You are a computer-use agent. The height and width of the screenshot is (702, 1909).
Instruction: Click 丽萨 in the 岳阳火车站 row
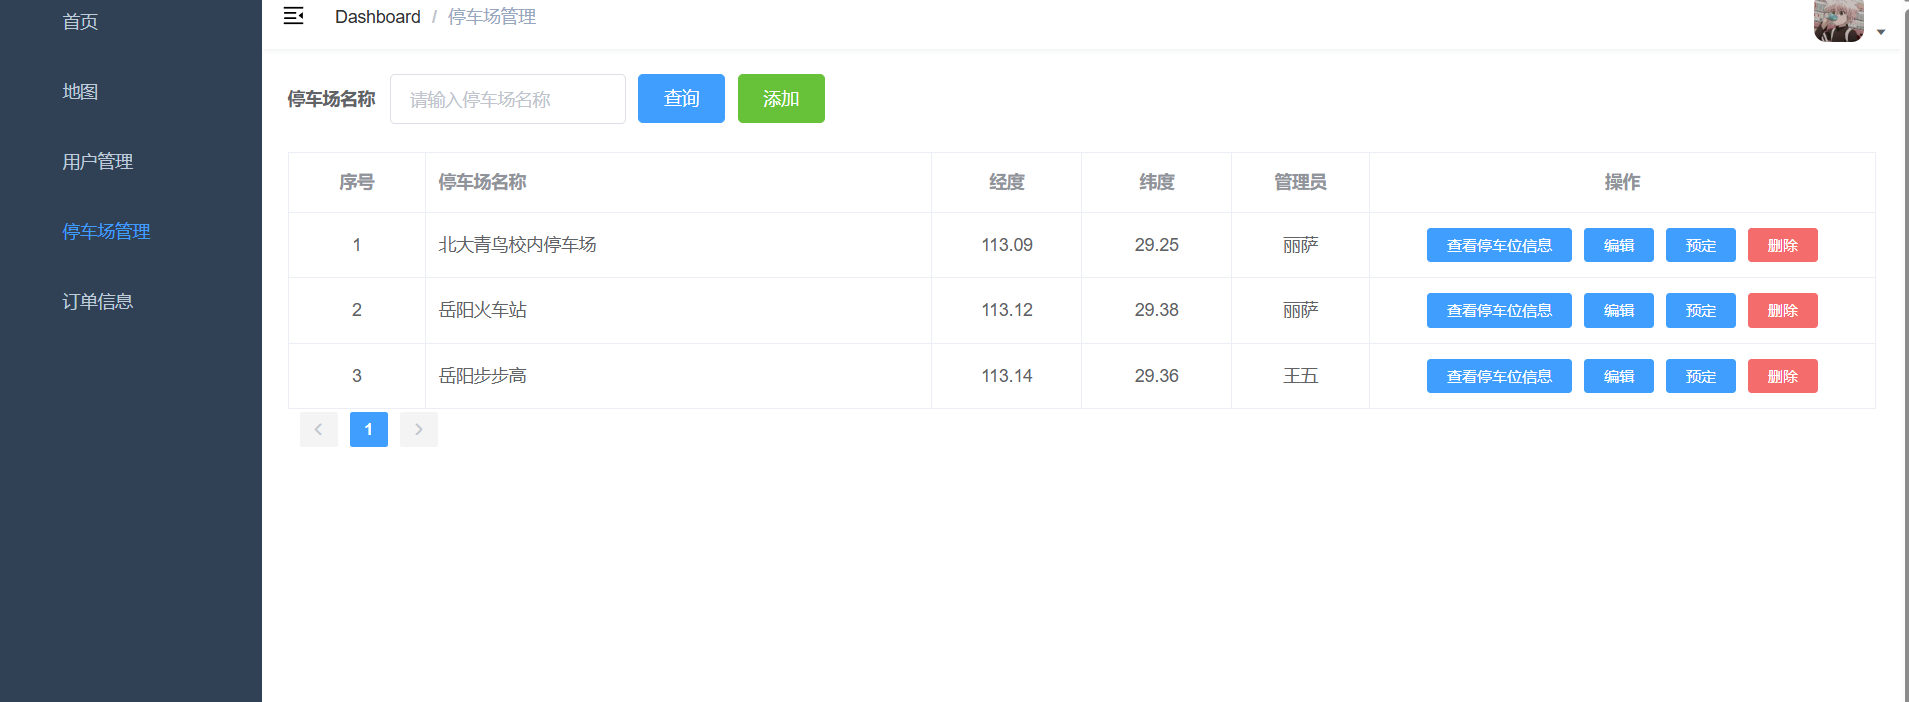pos(1300,310)
